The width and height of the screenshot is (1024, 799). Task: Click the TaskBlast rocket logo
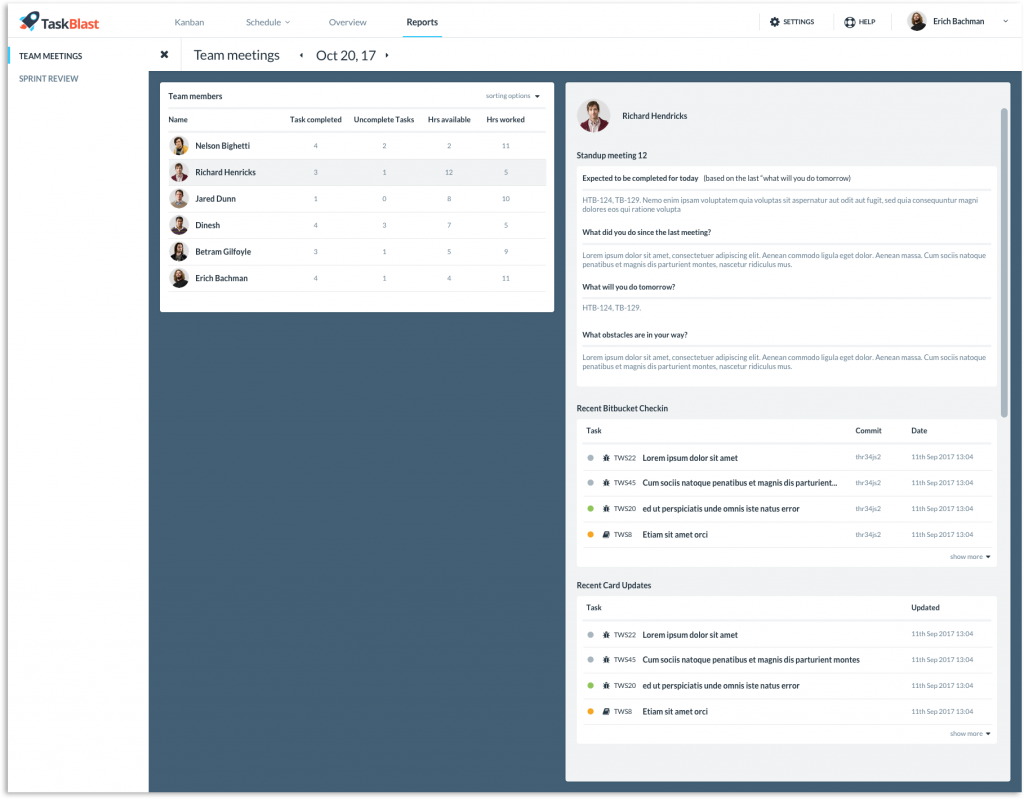(29, 21)
